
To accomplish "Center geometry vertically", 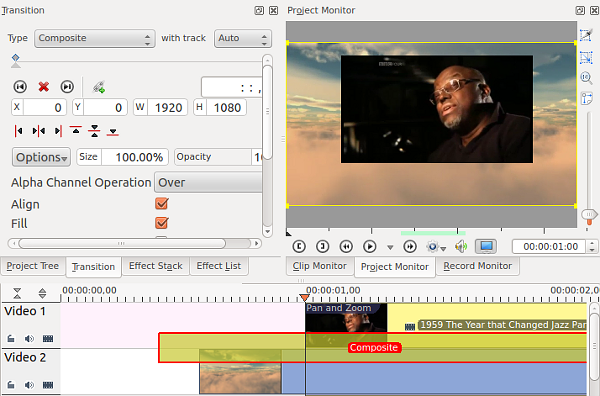I will (94, 131).
